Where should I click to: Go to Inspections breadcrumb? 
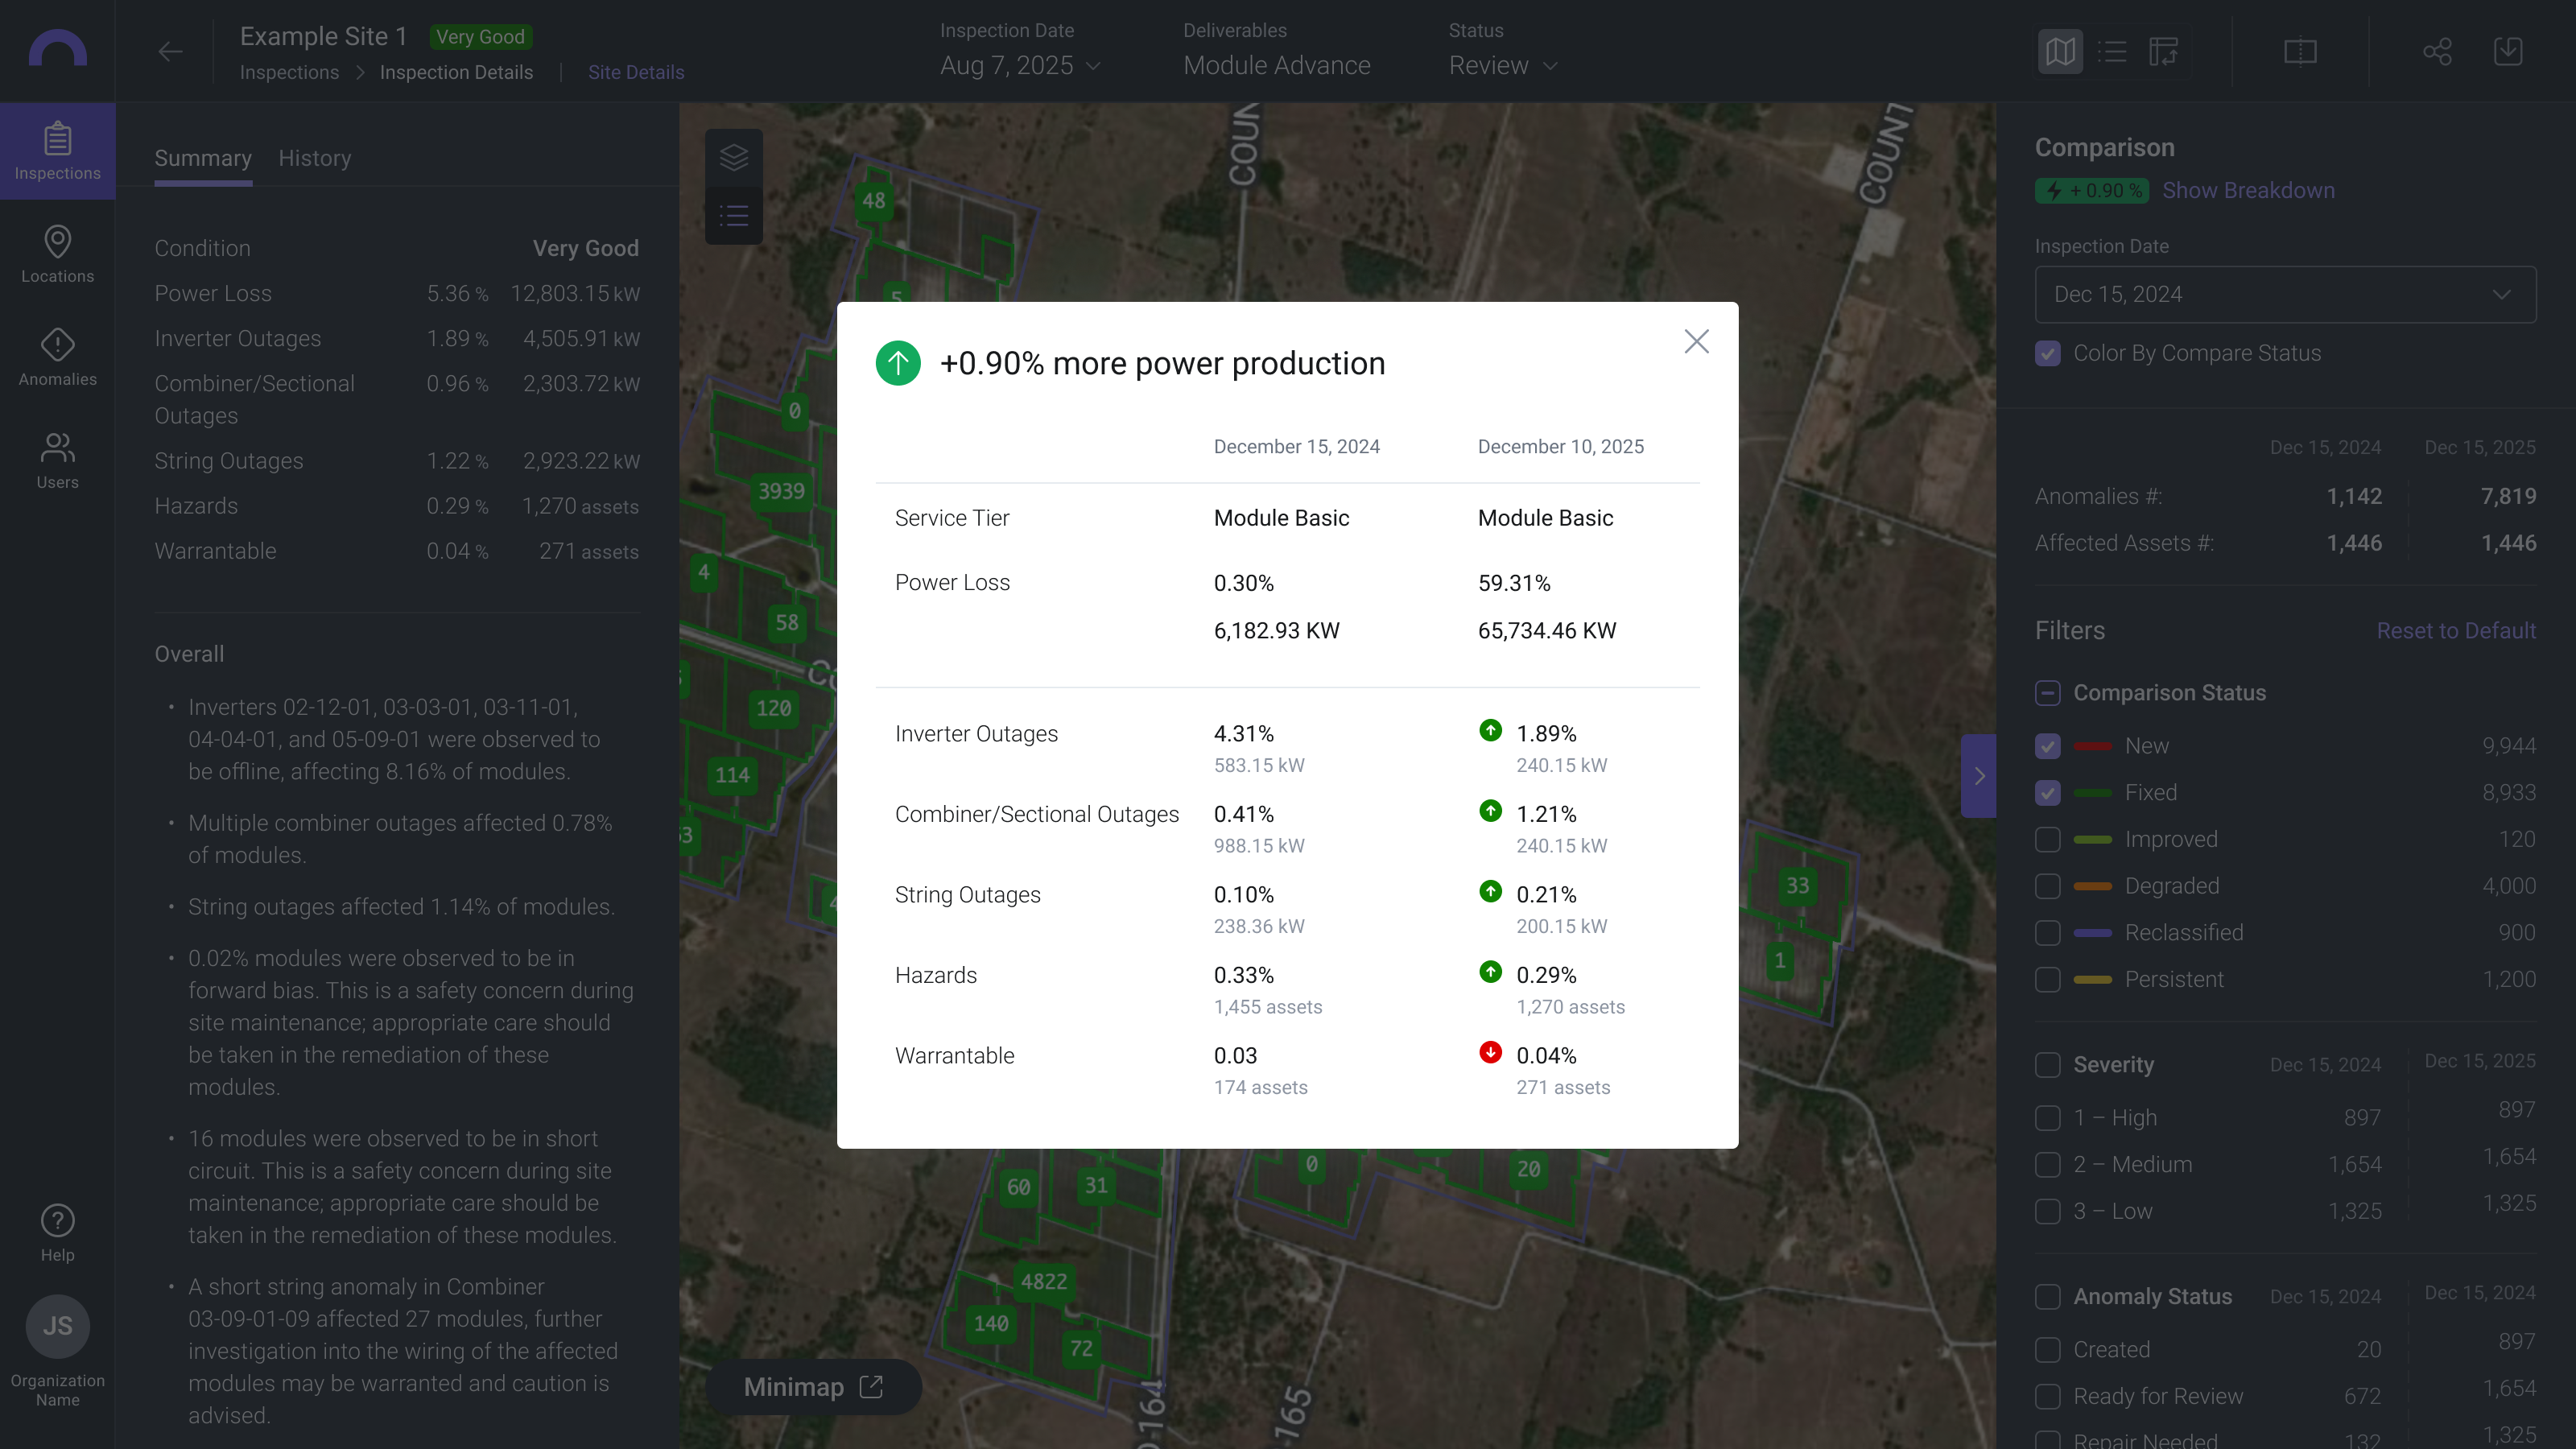[x=289, y=72]
